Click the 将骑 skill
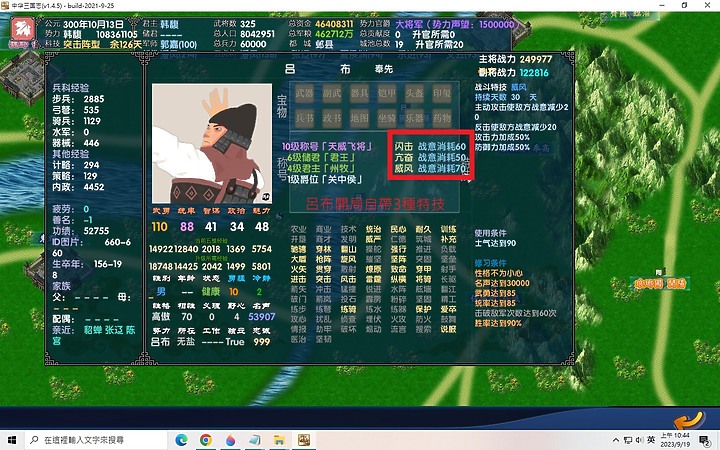 point(423,279)
